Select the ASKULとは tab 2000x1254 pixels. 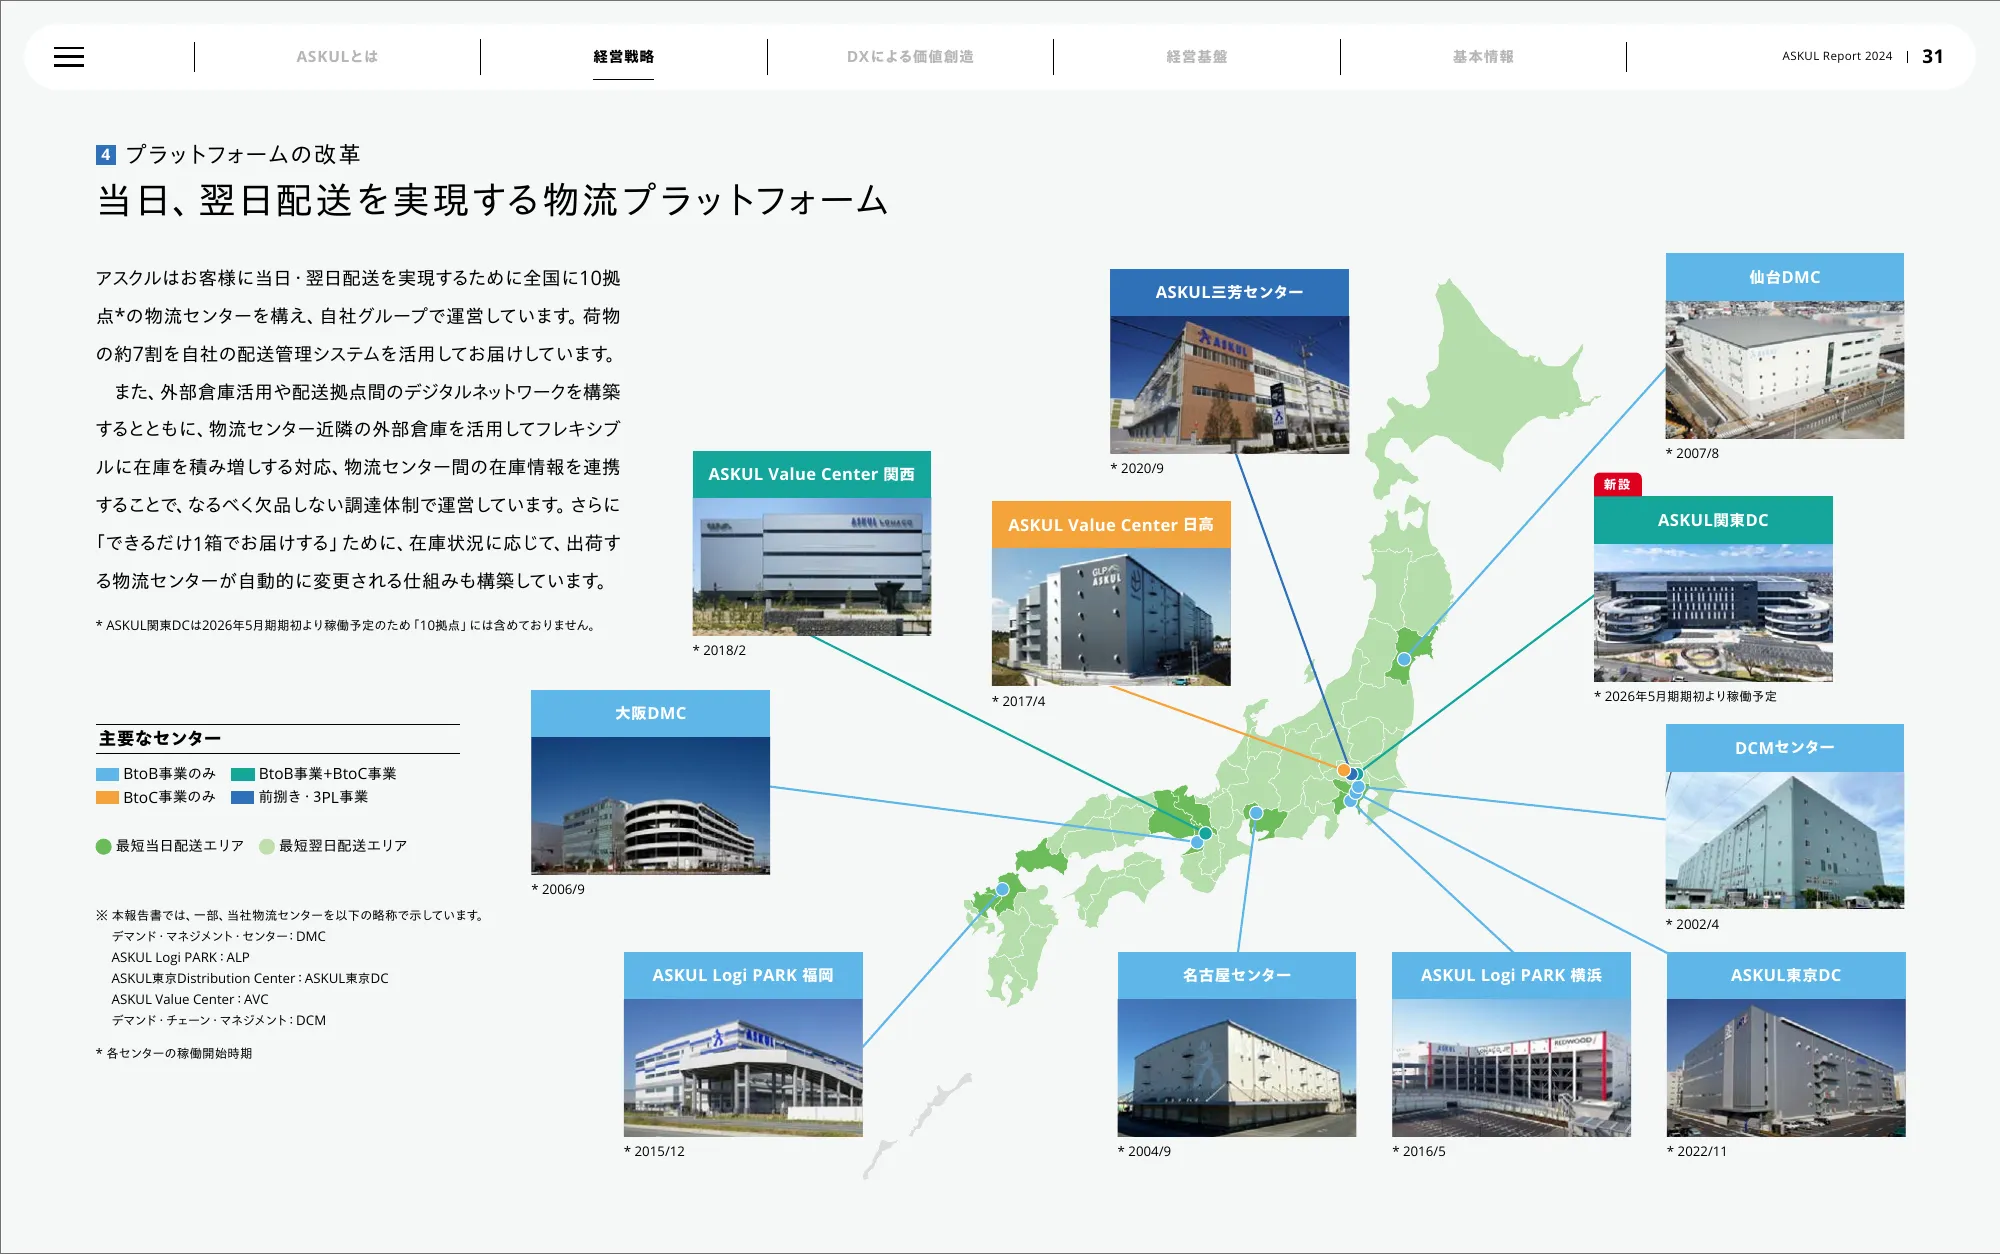point(337,57)
